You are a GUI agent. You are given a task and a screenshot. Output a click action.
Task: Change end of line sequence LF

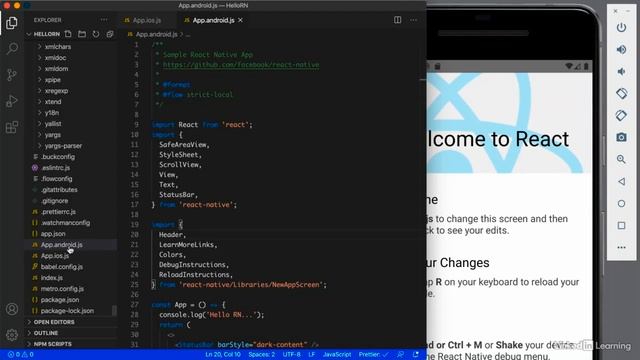311,354
